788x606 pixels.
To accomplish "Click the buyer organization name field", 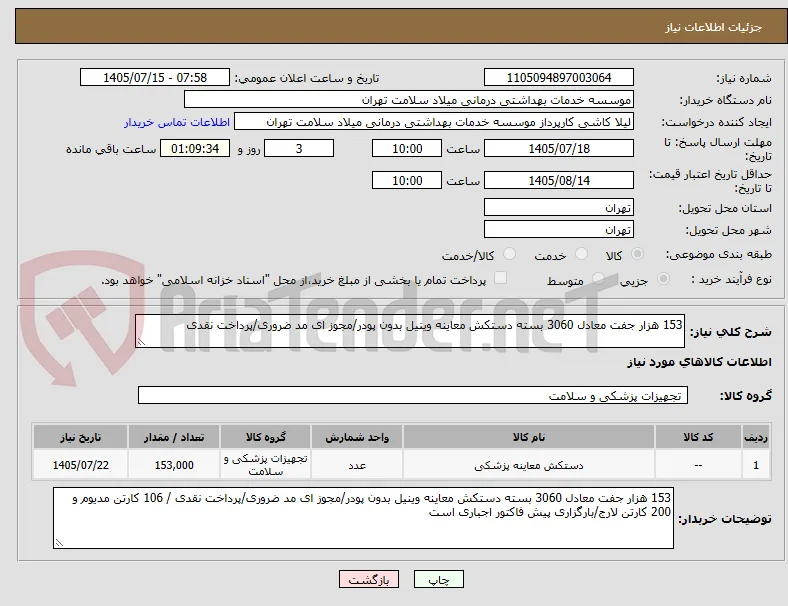I will point(409,99).
